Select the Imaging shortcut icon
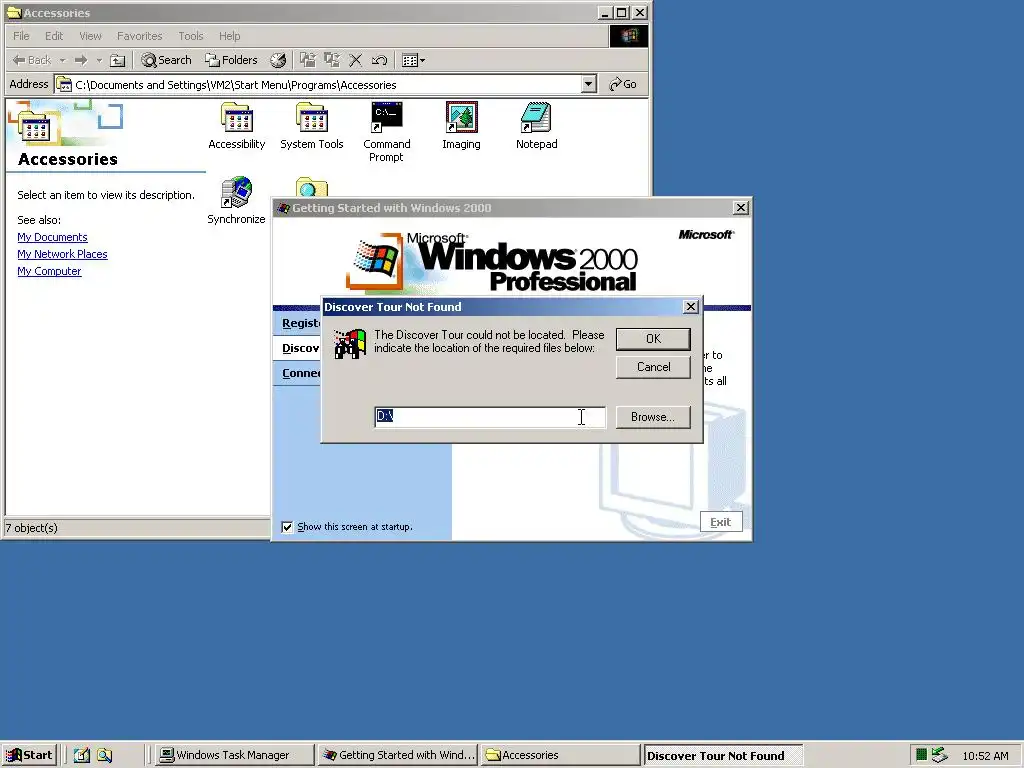Viewport: 1024px width, 768px height. (x=461, y=118)
